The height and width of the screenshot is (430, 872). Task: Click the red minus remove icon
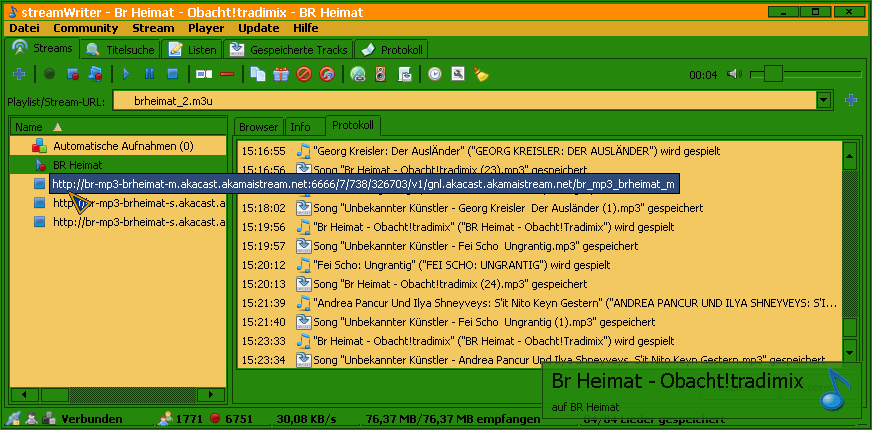click(x=227, y=74)
